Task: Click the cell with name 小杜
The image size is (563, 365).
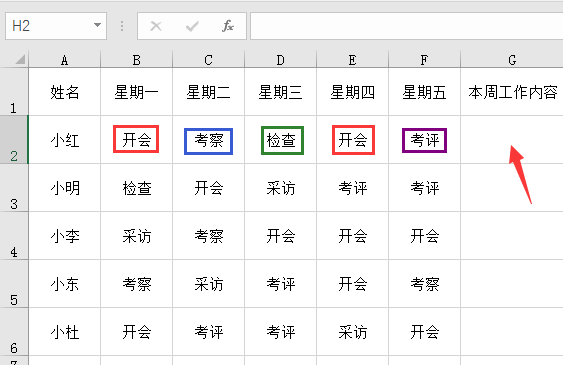Action: click(65, 332)
